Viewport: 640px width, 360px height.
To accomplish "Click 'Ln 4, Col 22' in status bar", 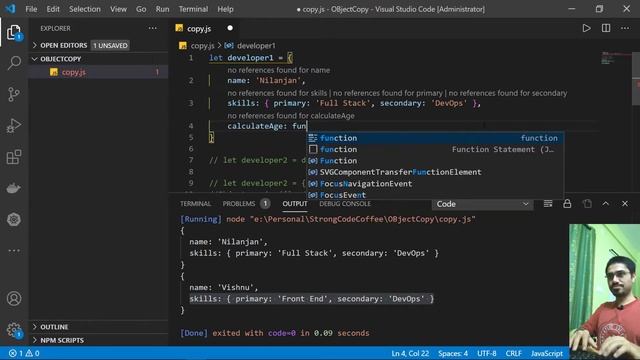I will [x=410, y=353].
